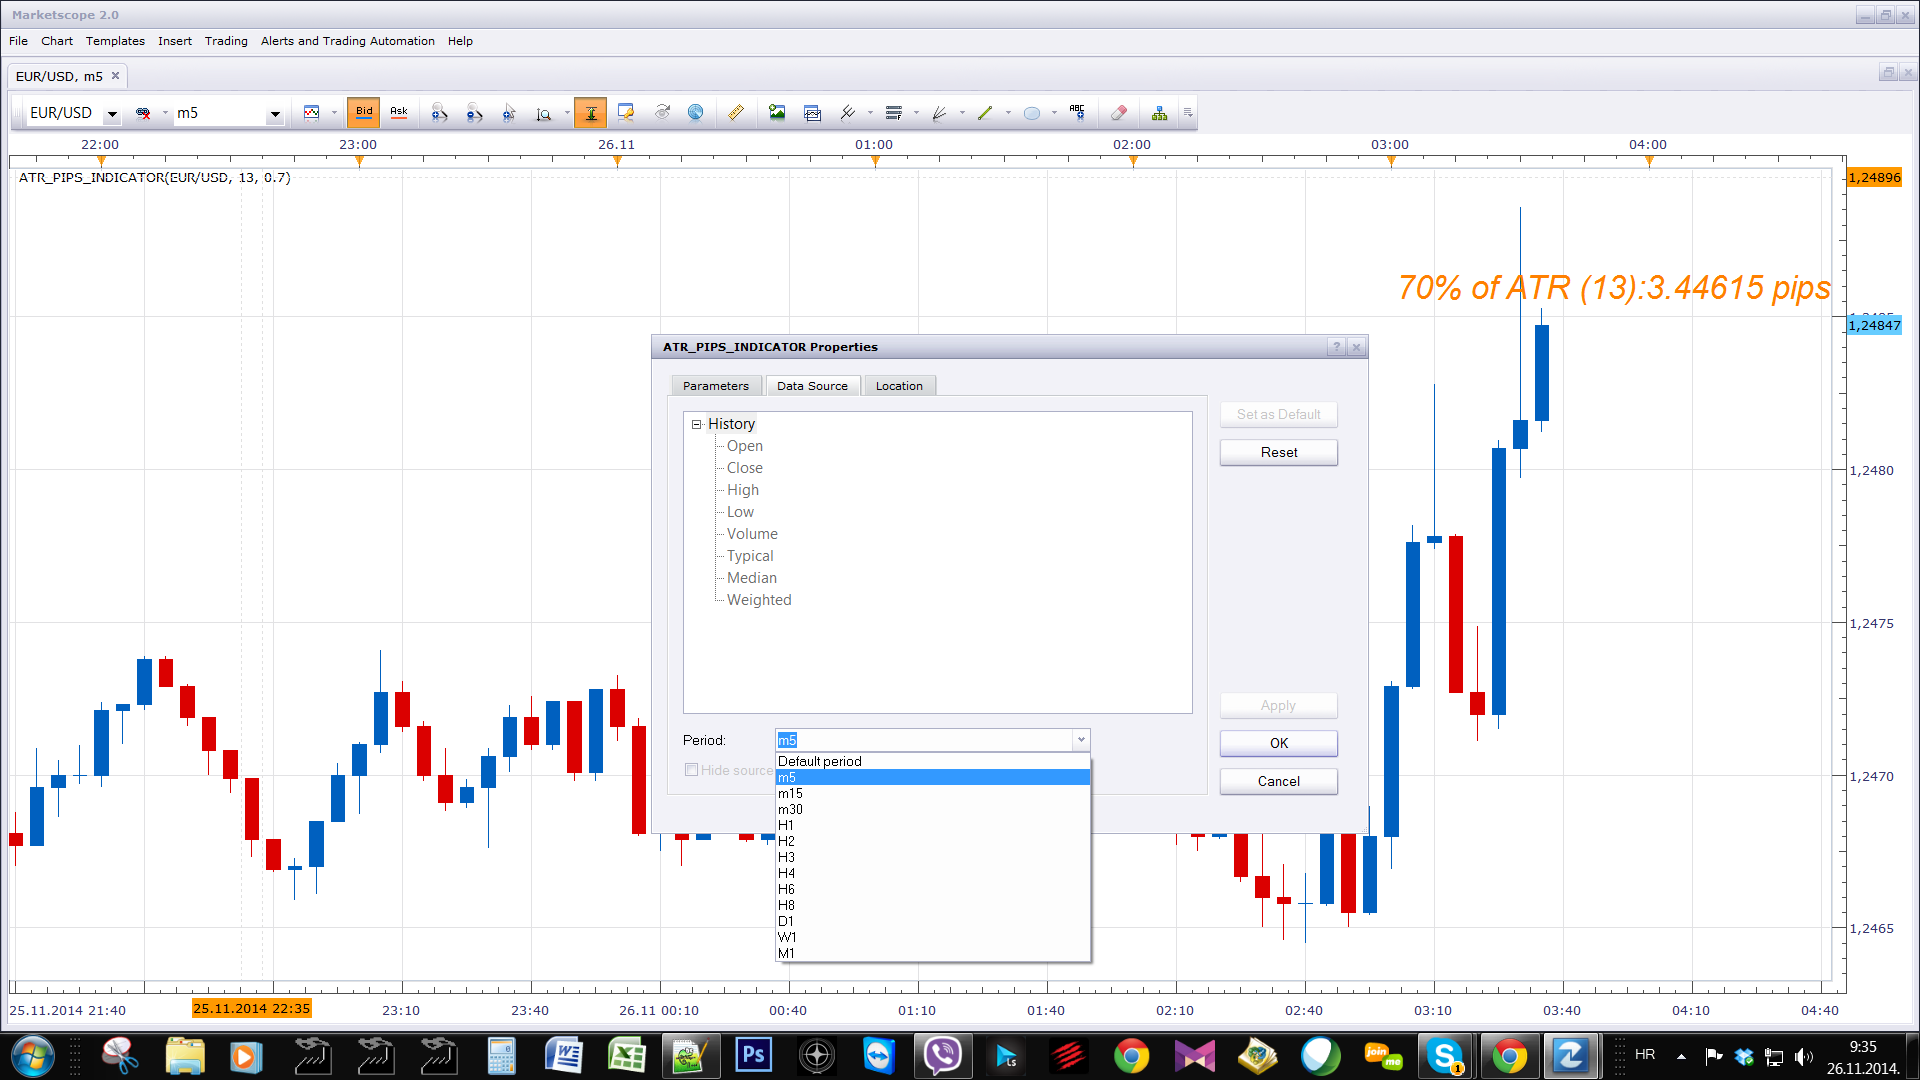Open the EUR/USD instrument dropdown
This screenshot has height=1080, width=1920.
(112, 114)
